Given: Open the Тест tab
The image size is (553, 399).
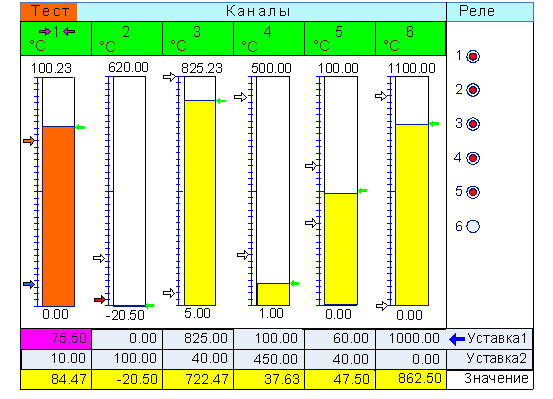Looking at the screenshot, I should (x=49, y=11).
